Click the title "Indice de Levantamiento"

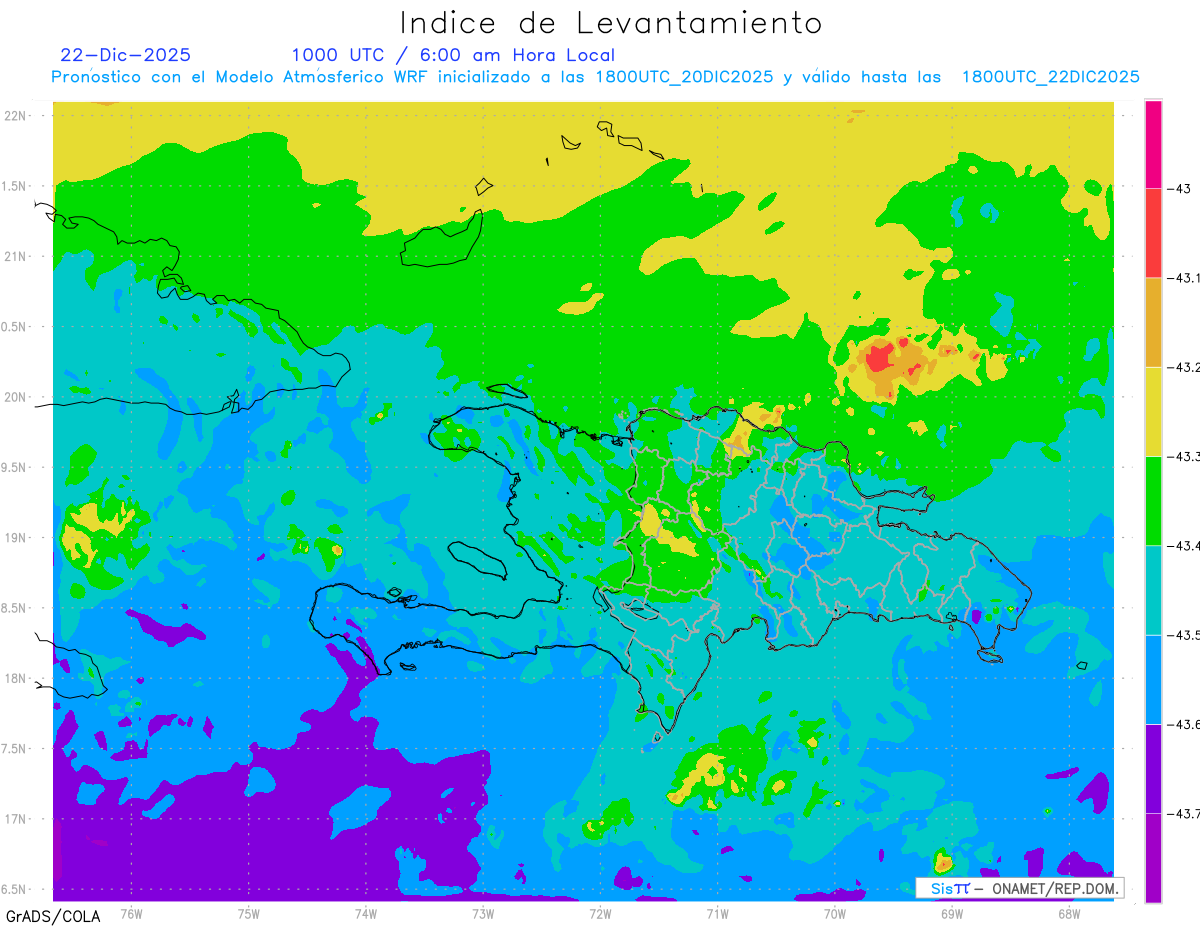tap(611, 22)
